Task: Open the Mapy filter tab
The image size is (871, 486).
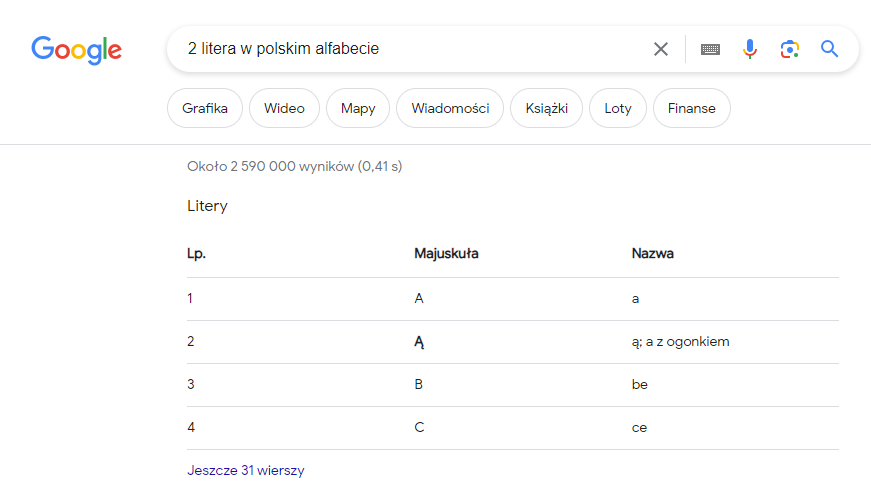Action: pos(358,109)
